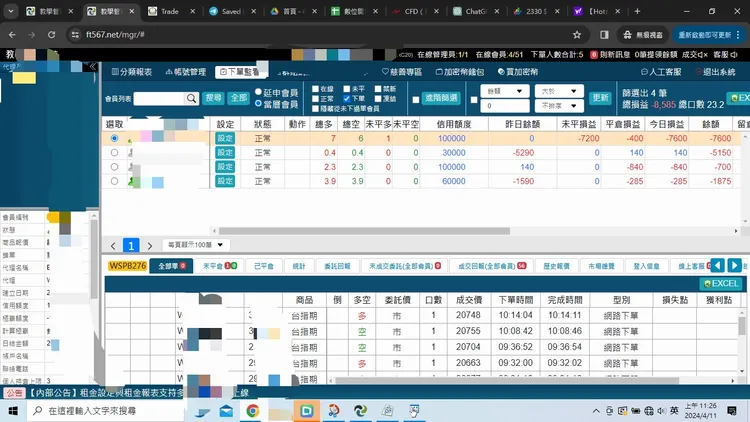Export orders with the EXCEL button

(x=720, y=284)
